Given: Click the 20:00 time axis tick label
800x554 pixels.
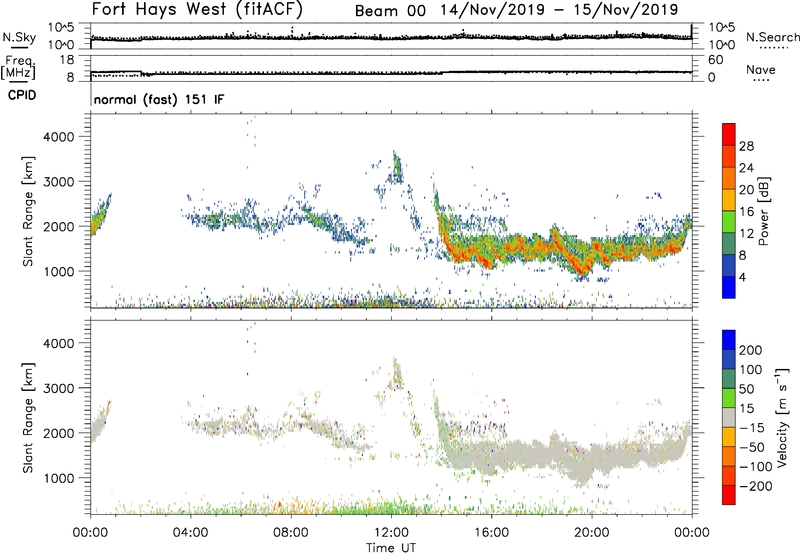Looking at the screenshot, I should point(591,533).
